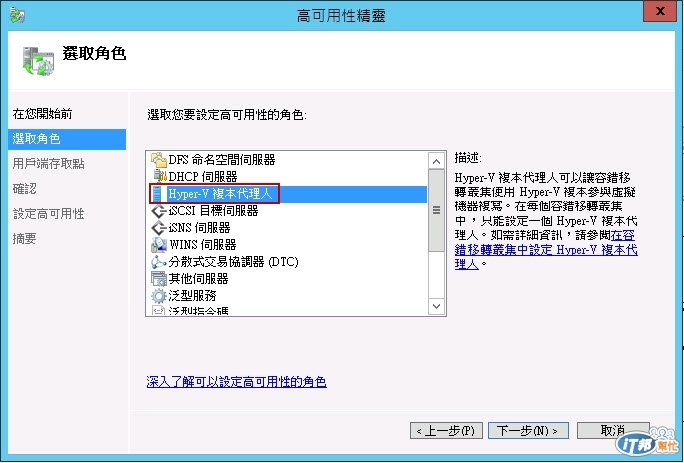The width and height of the screenshot is (684, 463).
Task: Click the iSNS 伺服器 role icon
Action: coord(159,228)
